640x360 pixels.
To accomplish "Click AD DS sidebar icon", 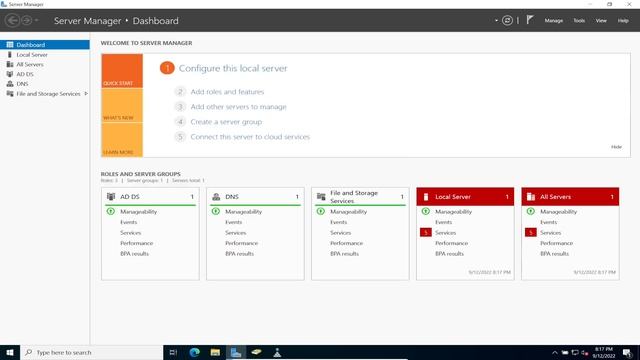I will [x=10, y=74].
